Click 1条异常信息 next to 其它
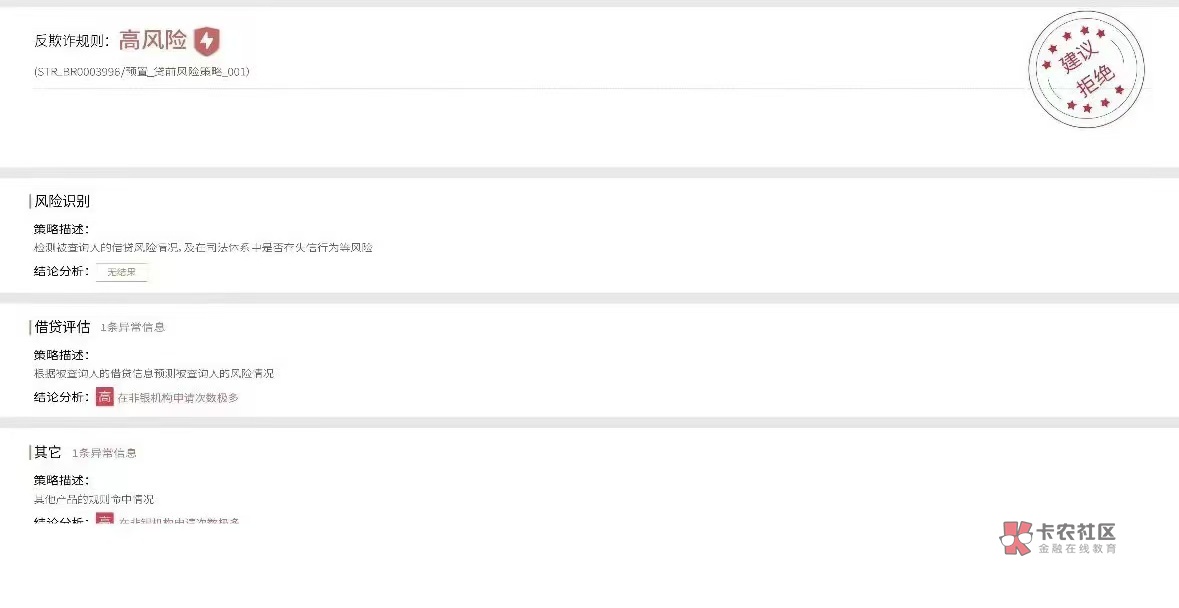The image size is (1179, 608). pyautogui.click(x=104, y=454)
